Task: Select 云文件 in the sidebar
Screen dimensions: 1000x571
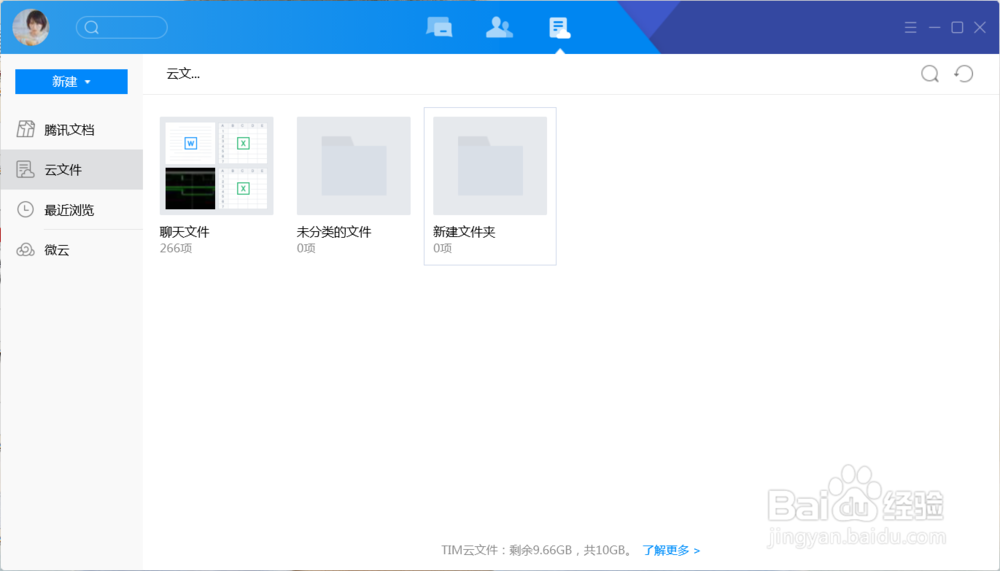Action: [71, 170]
